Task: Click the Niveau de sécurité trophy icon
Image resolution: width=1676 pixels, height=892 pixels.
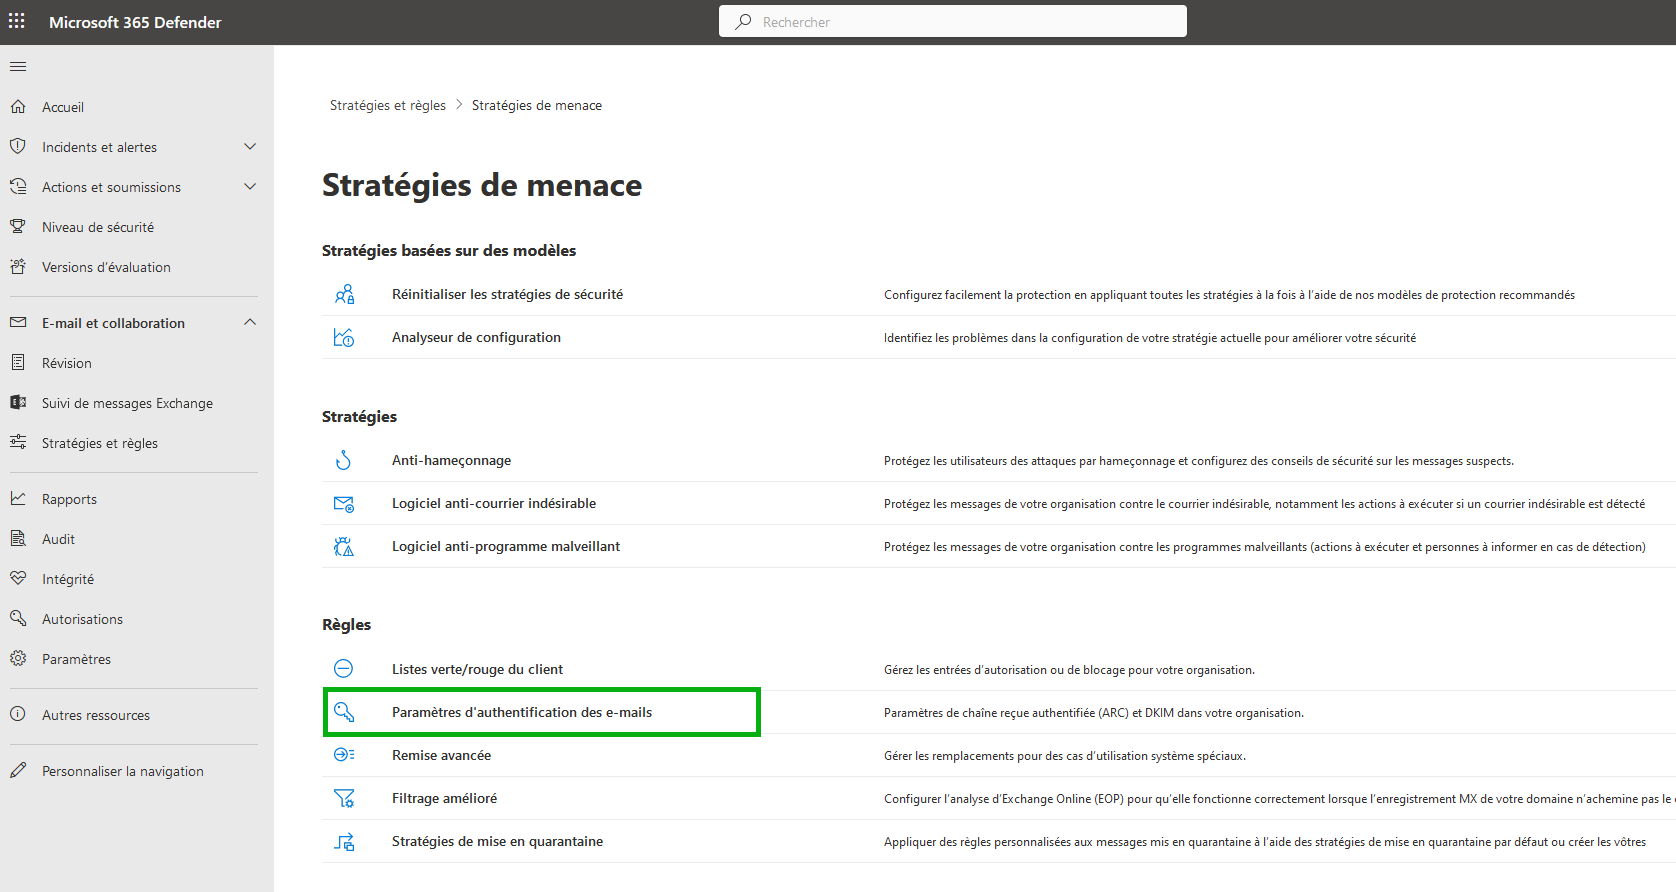Action: pos(18,226)
